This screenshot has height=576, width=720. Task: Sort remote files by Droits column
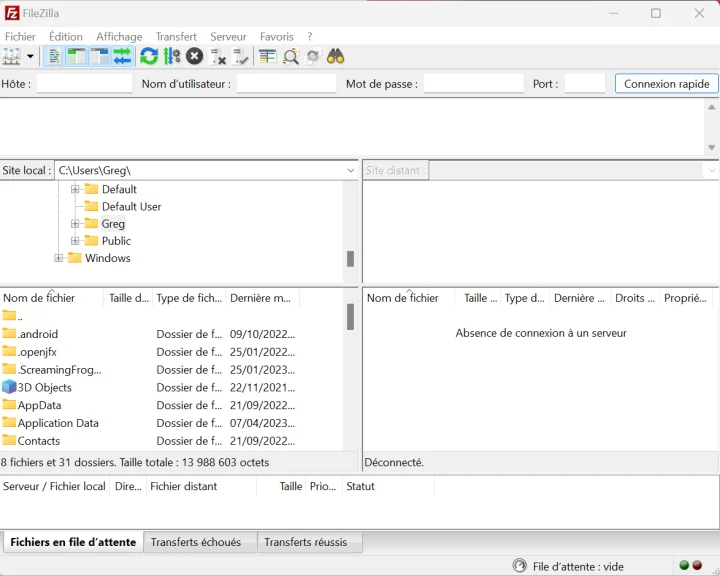pos(636,298)
